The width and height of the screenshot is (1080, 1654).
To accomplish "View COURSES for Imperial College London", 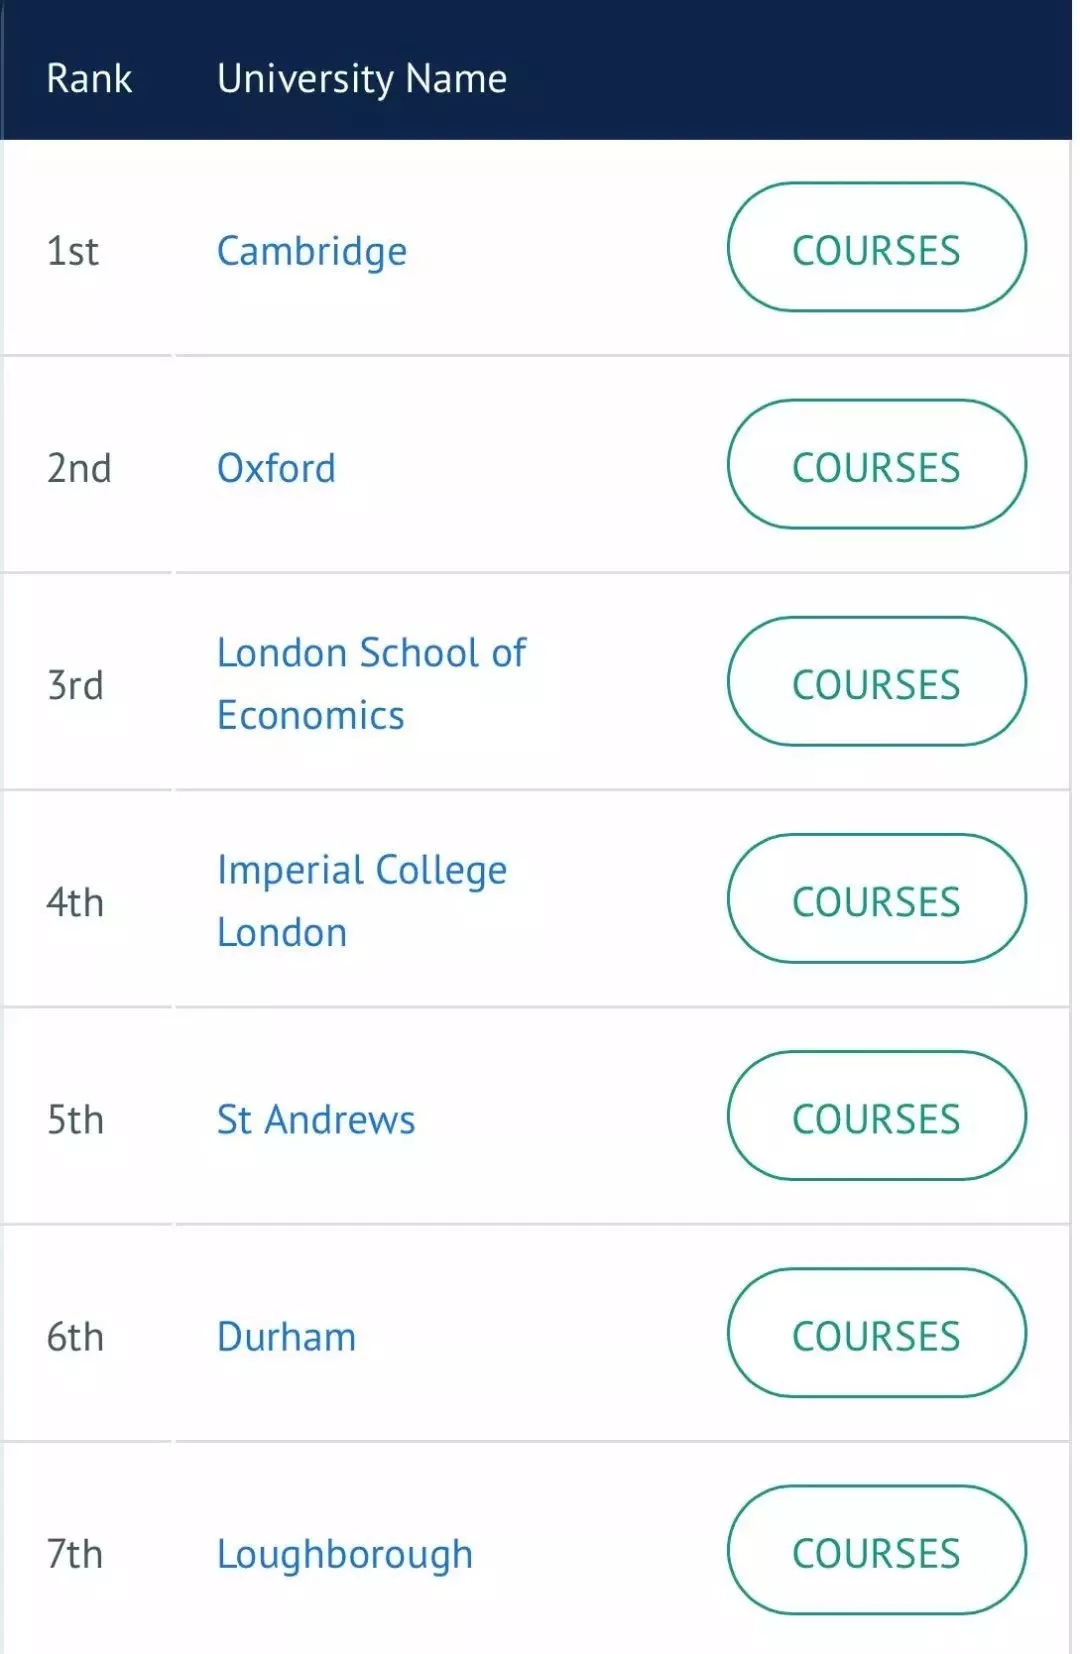I will click(876, 898).
